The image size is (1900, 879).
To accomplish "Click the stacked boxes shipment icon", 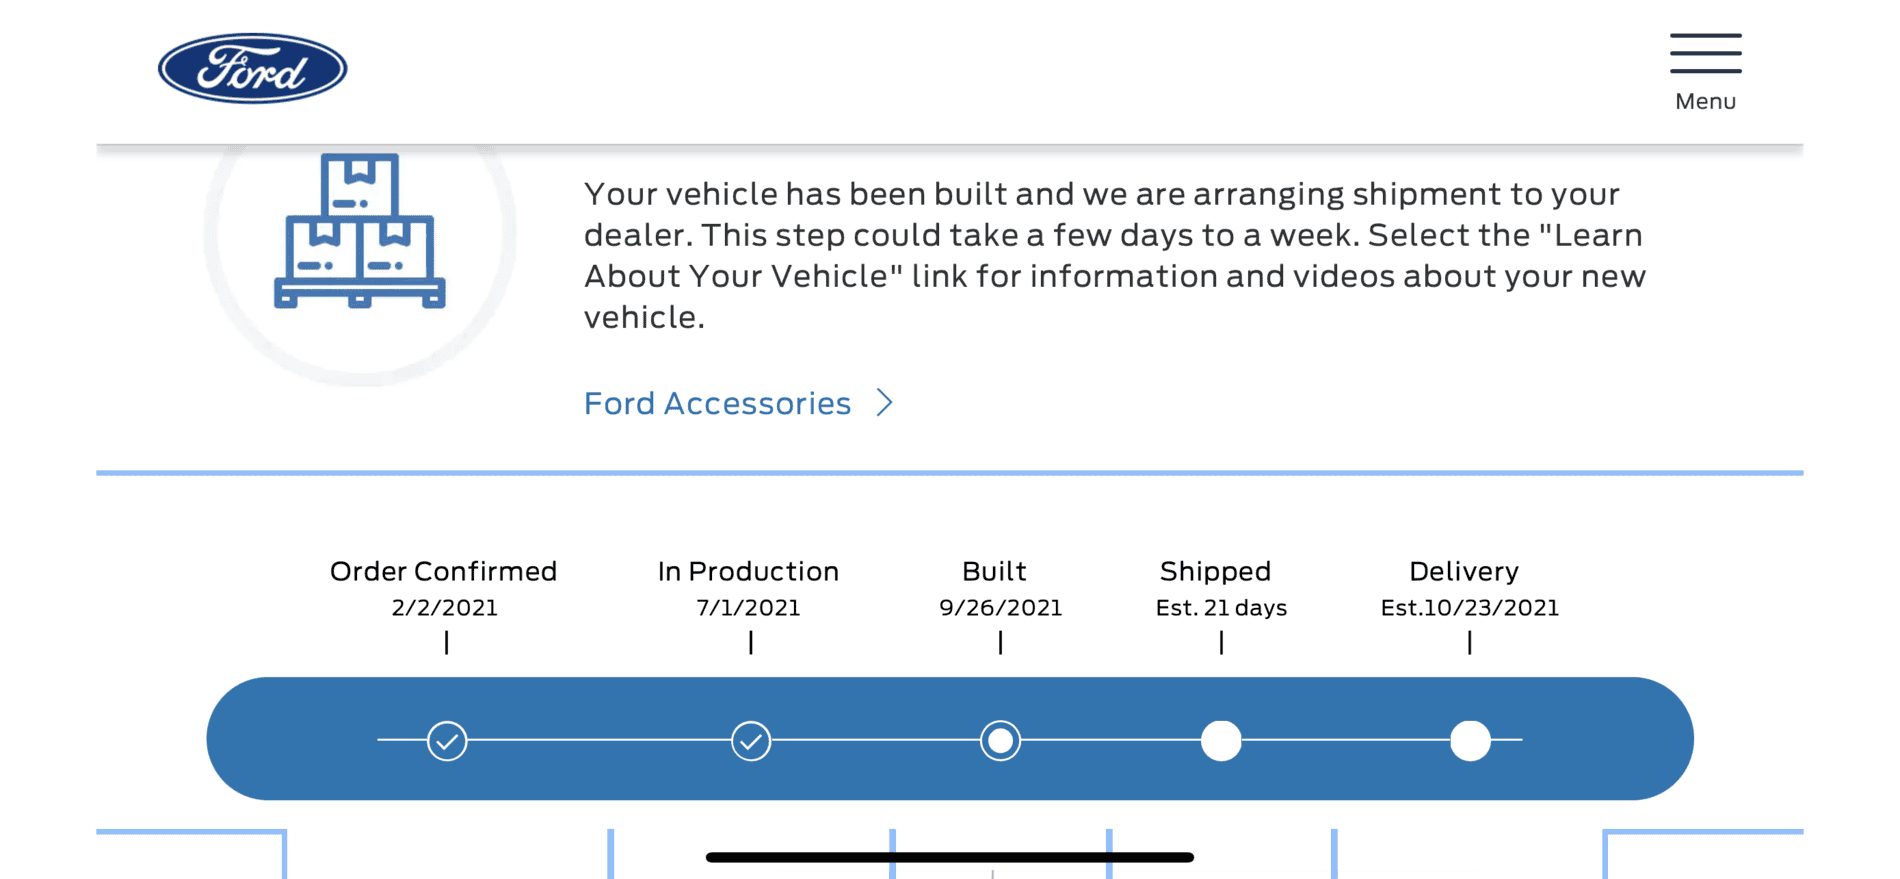I will pyautogui.click(x=360, y=231).
